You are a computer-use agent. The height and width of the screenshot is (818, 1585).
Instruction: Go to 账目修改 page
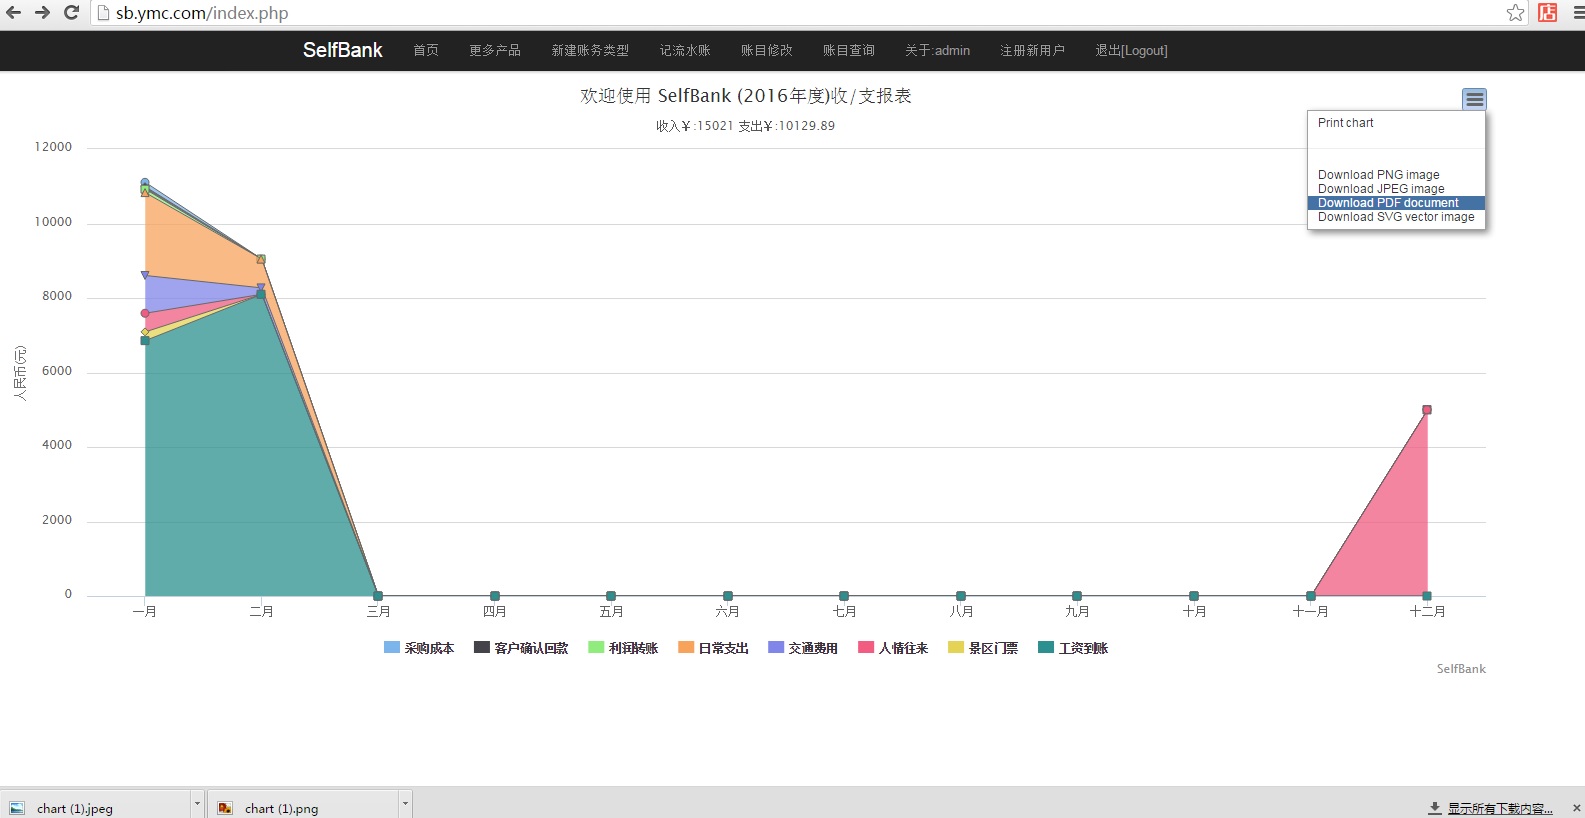click(767, 50)
